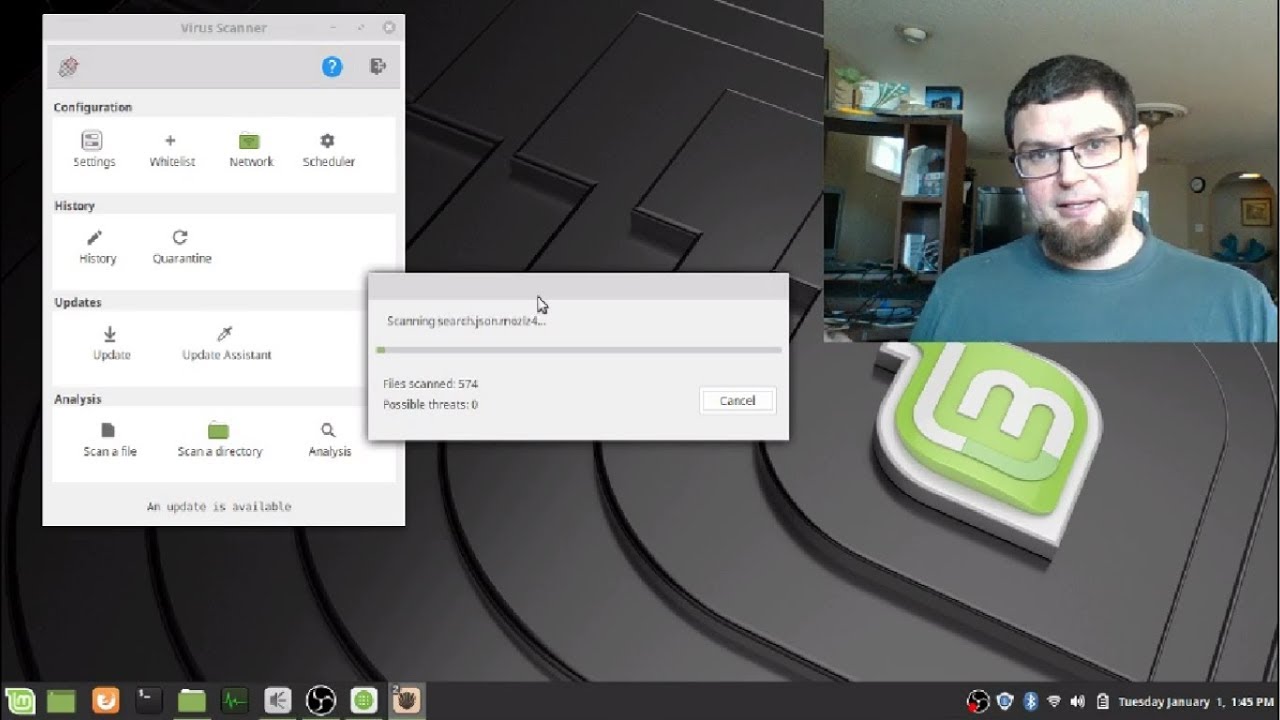Viewport: 1280px width, 720px height.
Task: Click the exit icon in Virus Scanner header
Action: pyautogui.click(x=378, y=66)
